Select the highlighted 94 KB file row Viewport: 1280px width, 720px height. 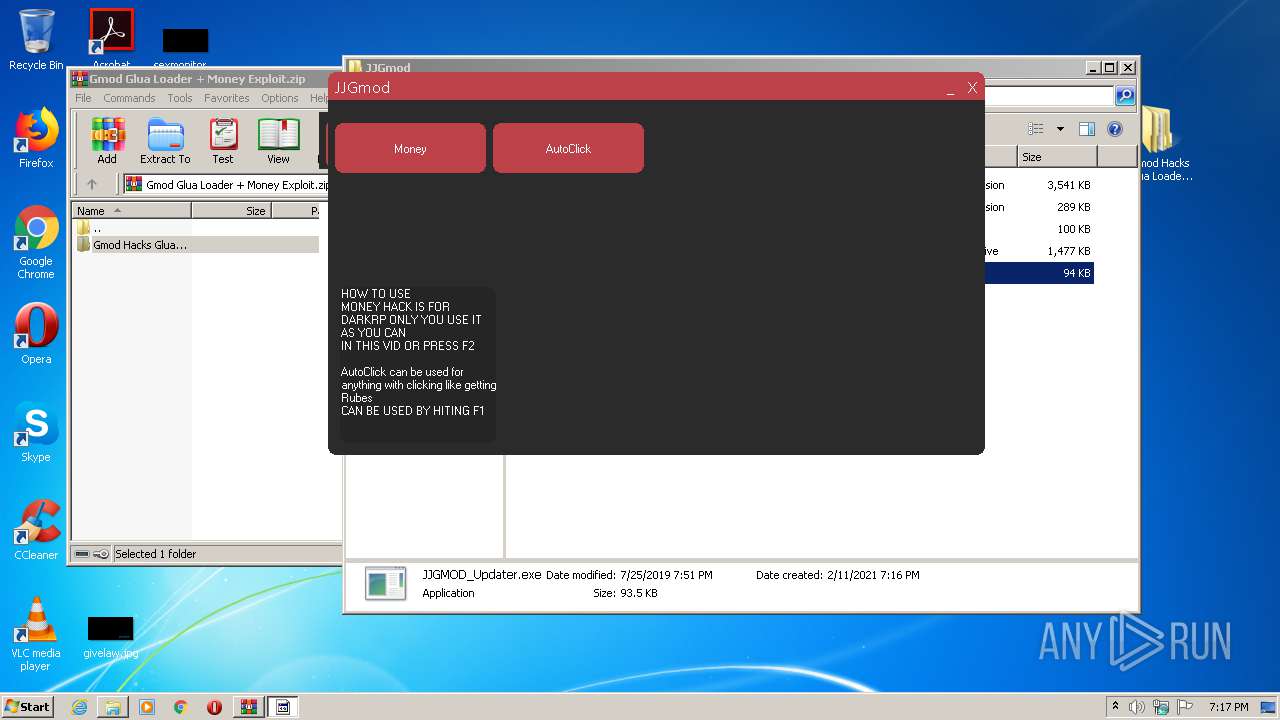point(1039,273)
